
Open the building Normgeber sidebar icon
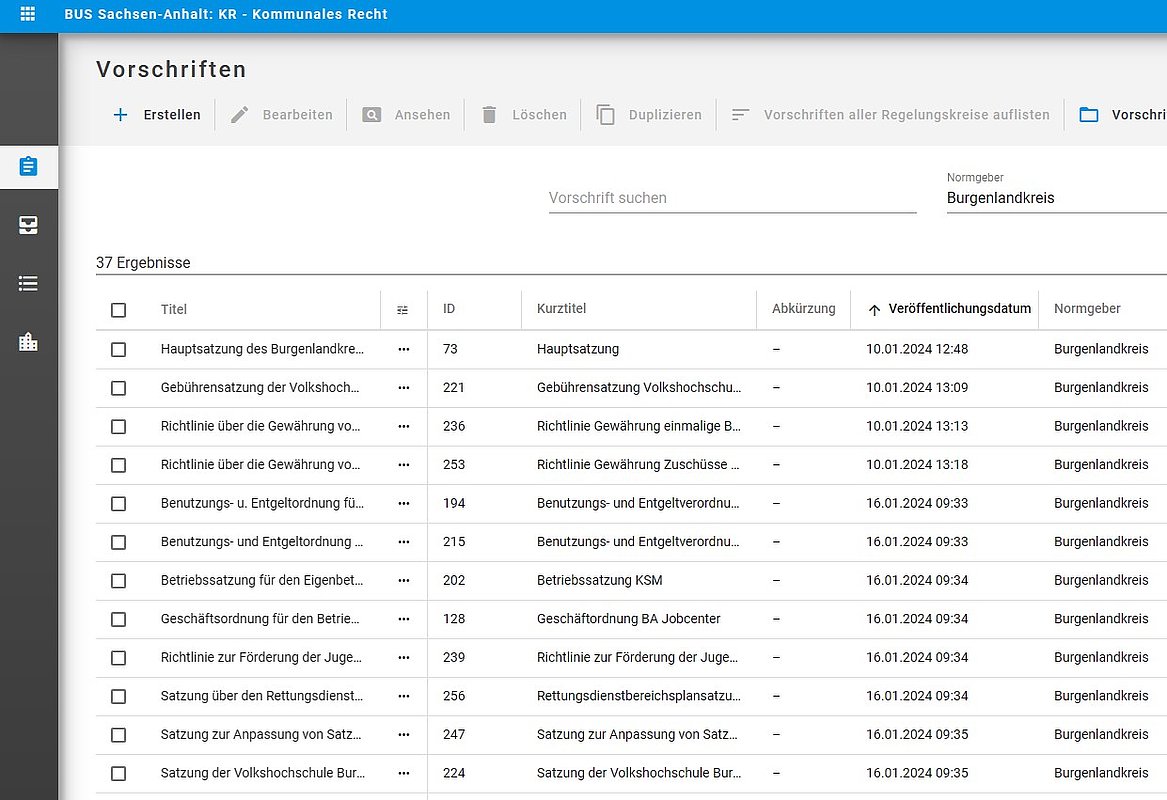click(28, 342)
